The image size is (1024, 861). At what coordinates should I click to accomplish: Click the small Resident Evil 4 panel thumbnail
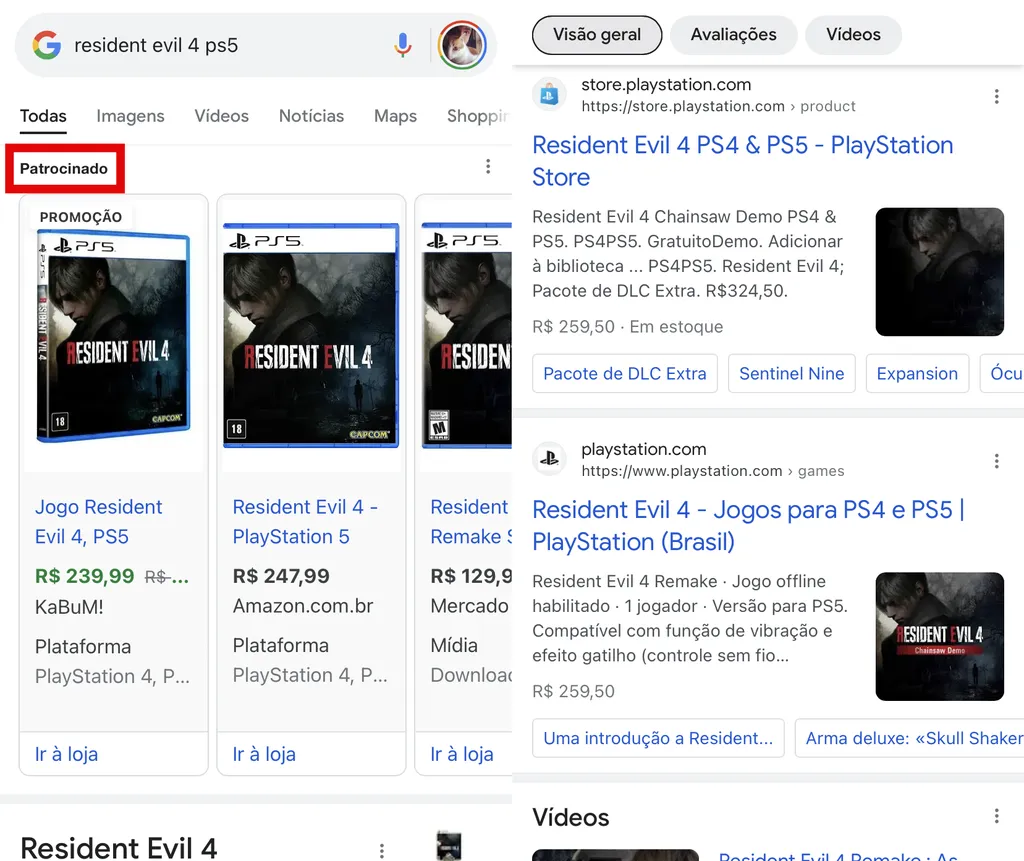pos(449,846)
